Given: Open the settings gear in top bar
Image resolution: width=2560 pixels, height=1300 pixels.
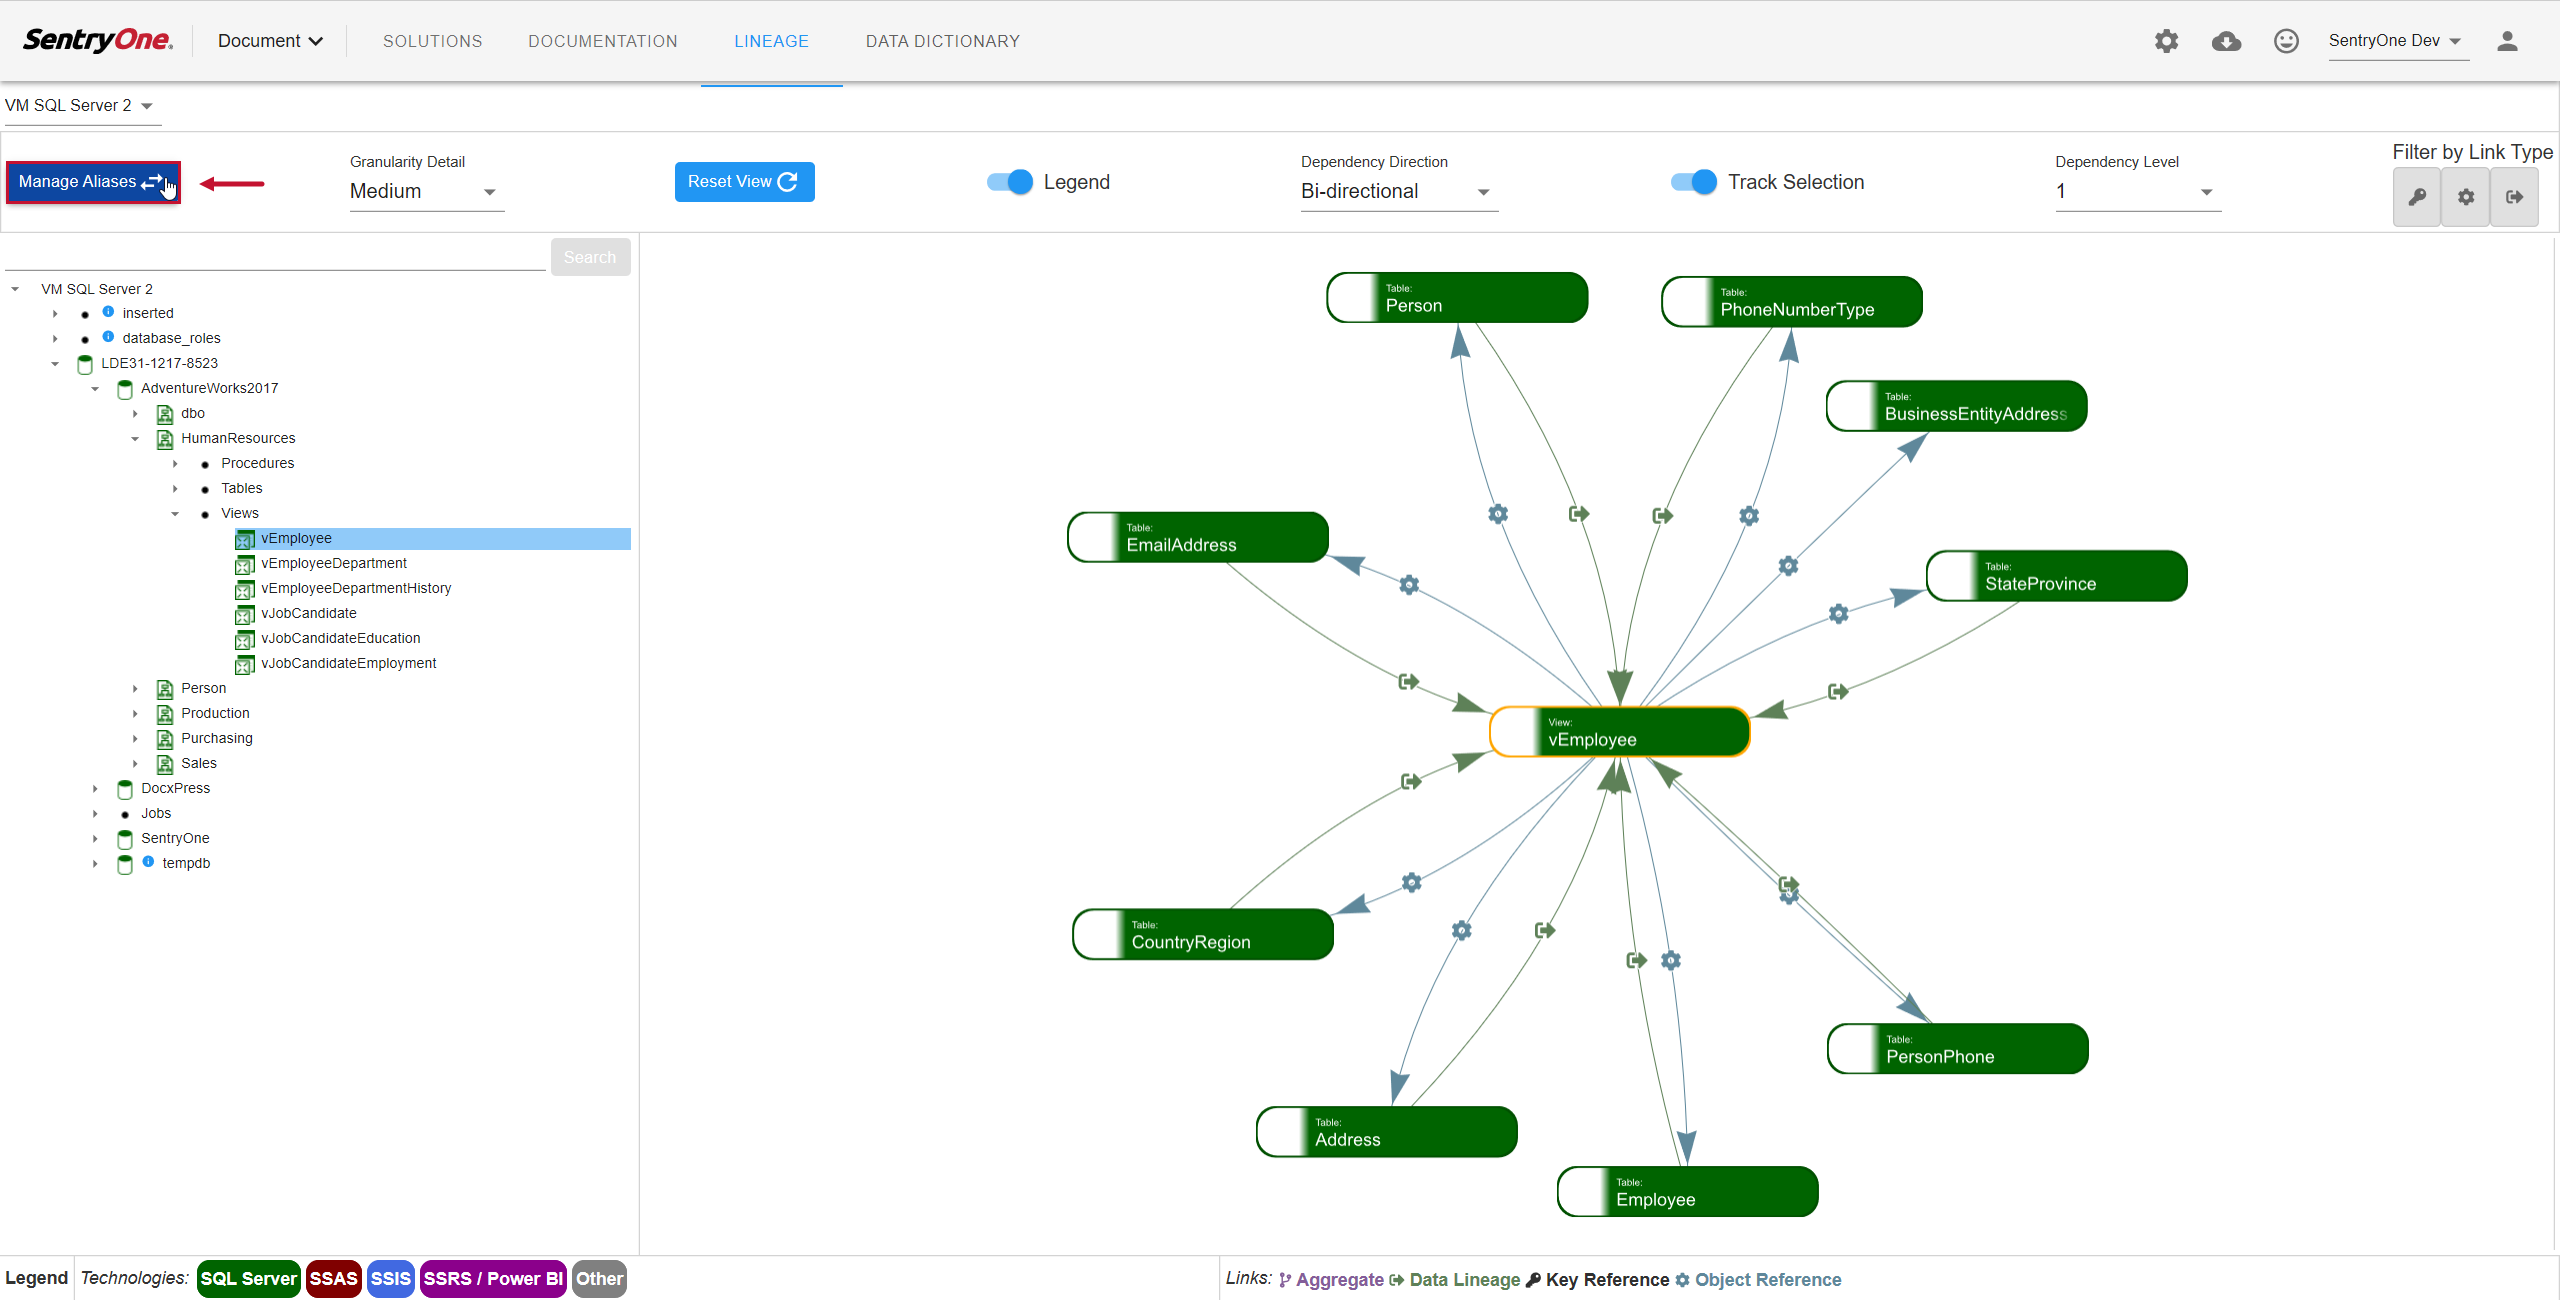Looking at the screenshot, I should coord(2166,41).
